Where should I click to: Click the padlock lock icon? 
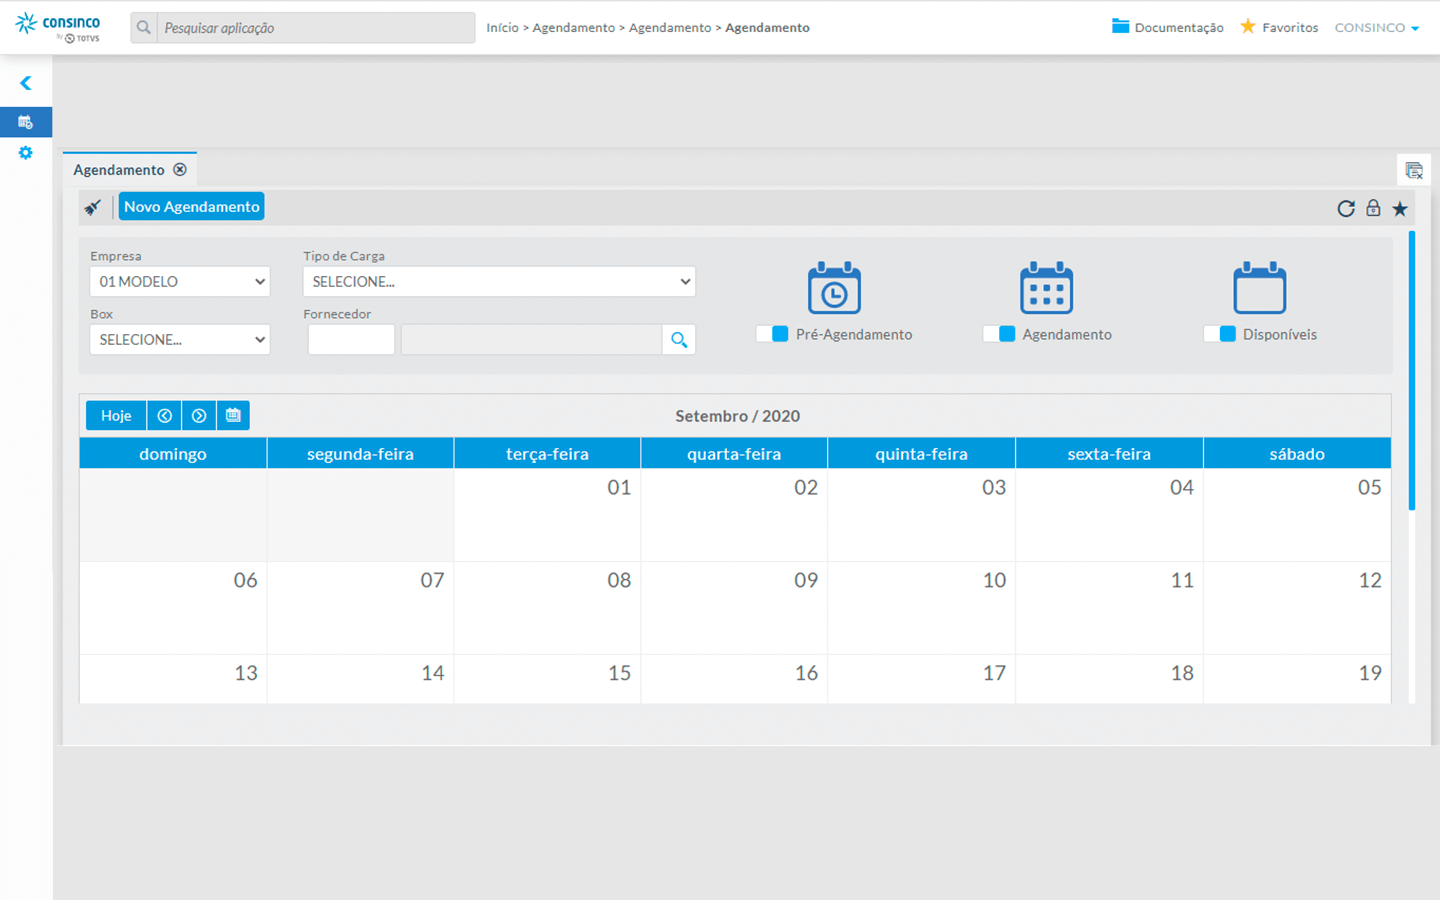1373,208
